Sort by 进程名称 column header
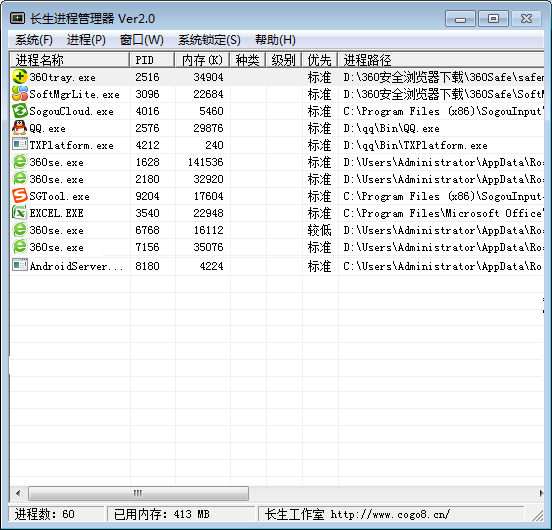This screenshot has width=552, height=530. click(70, 60)
